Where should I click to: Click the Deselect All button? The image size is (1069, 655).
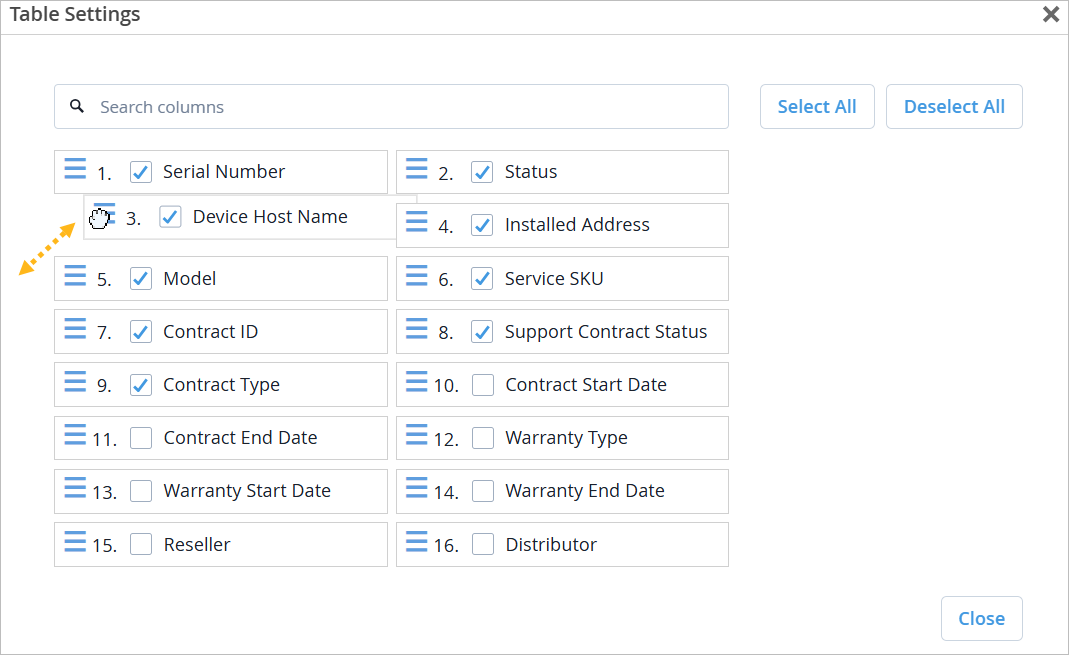tap(954, 106)
